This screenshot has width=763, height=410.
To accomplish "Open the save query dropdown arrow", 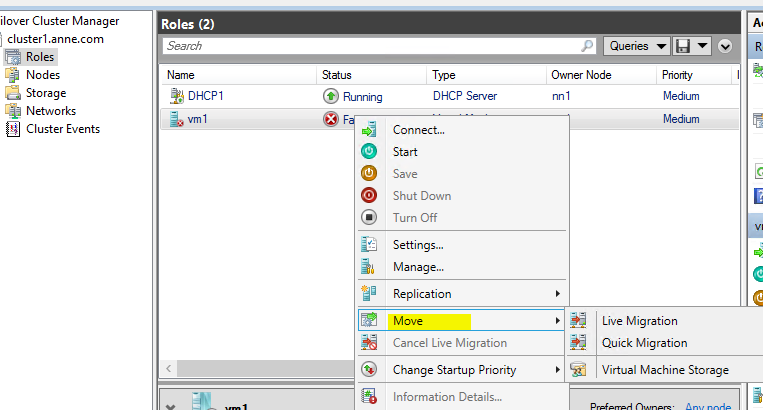I will pyautogui.click(x=702, y=46).
